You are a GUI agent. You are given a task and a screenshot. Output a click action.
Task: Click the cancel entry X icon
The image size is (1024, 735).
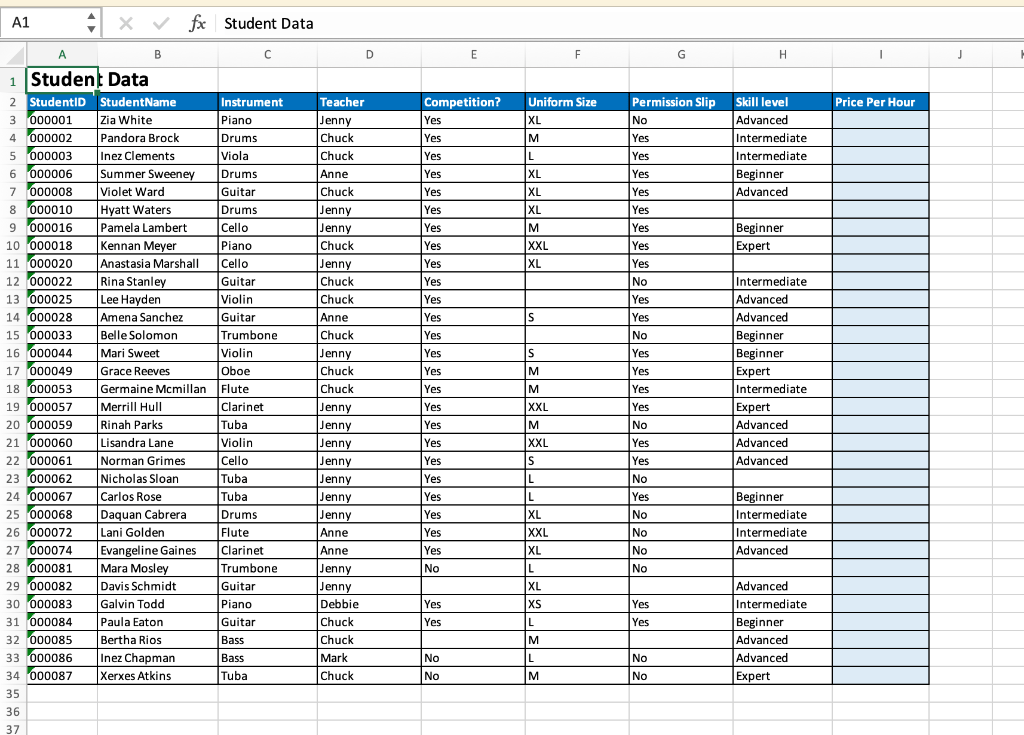coord(126,24)
